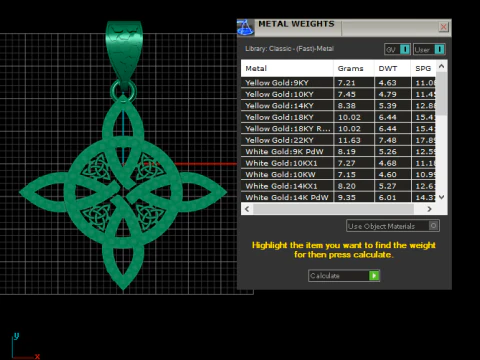The width and height of the screenshot is (480, 360).
Task: Click the 9.35 grams value
Action: pyautogui.click(x=347, y=198)
